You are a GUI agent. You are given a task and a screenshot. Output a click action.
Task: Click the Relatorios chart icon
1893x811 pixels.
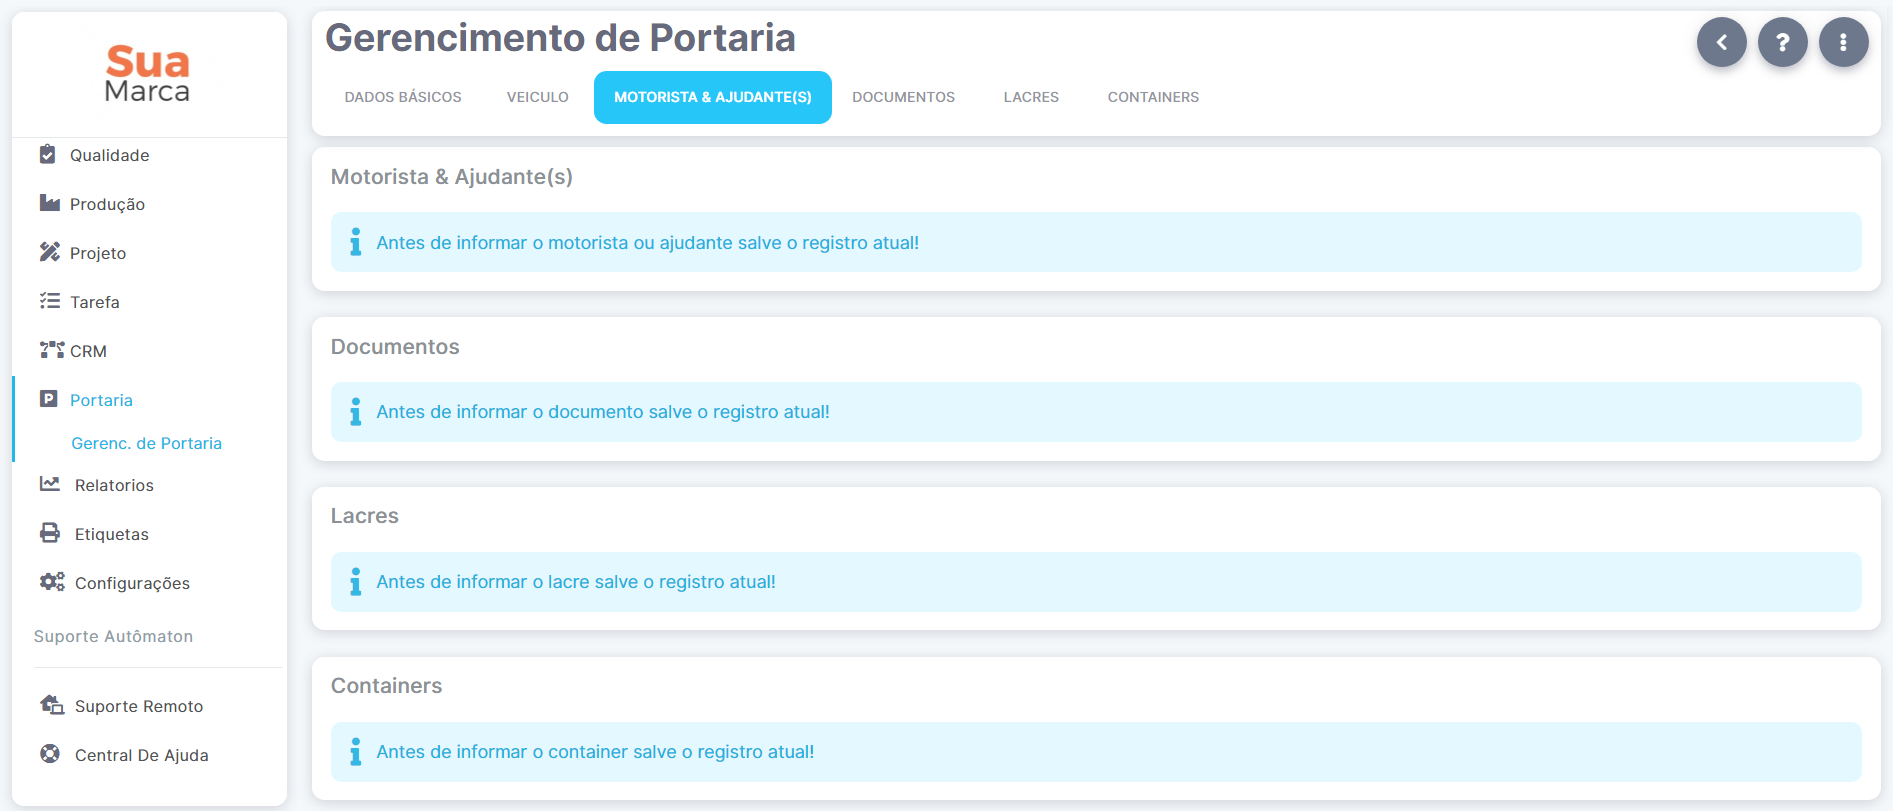pyautogui.click(x=50, y=484)
